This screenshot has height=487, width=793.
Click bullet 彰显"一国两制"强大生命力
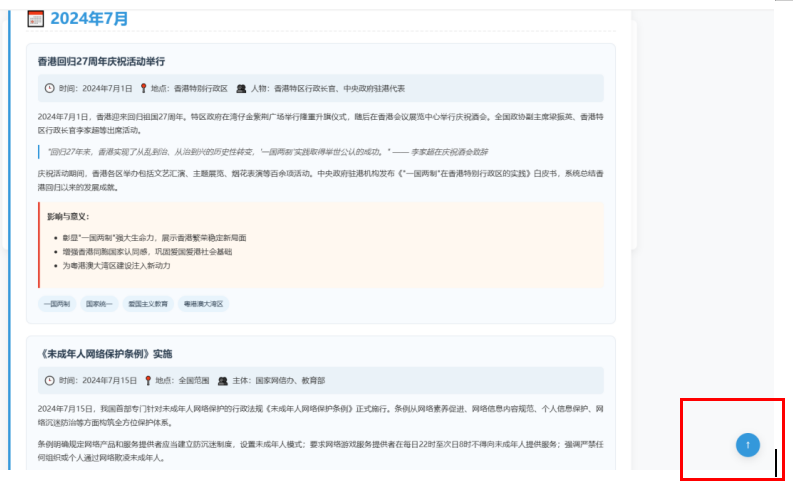click(154, 238)
